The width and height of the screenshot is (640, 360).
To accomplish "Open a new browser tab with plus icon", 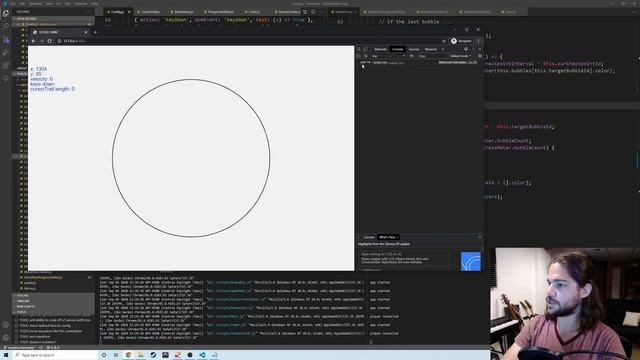I will 95,32.
